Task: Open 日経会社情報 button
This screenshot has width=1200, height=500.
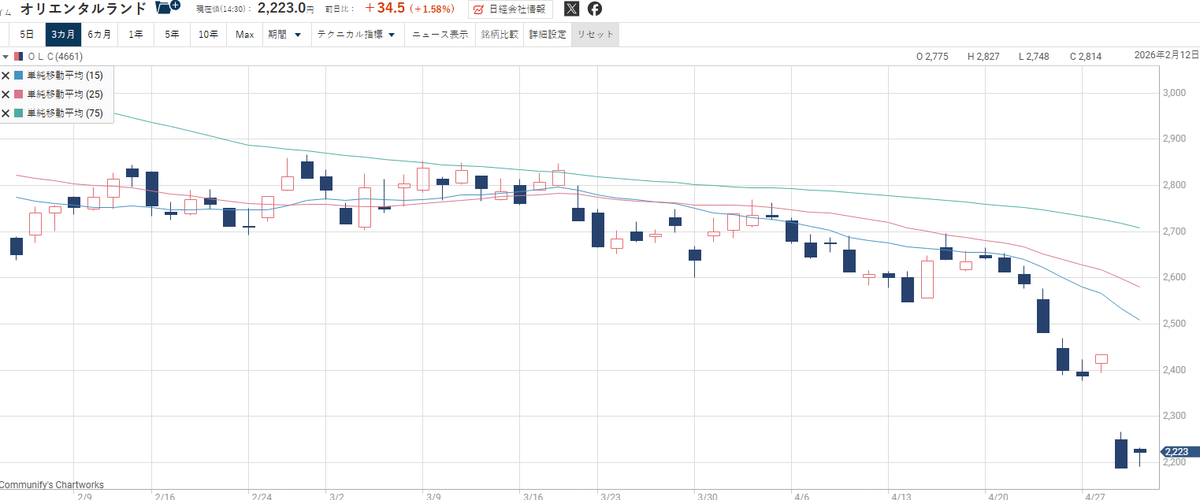Action: [510, 9]
